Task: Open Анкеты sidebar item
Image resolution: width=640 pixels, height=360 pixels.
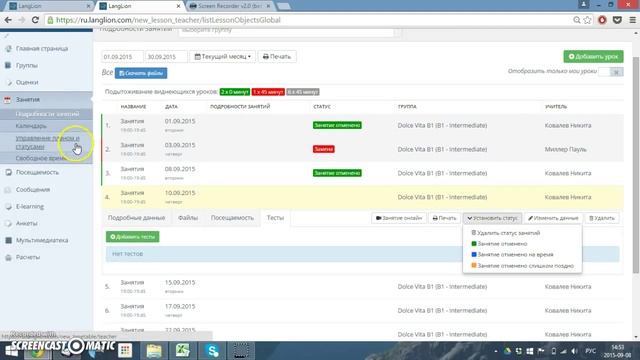Action: pyautogui.click(x=27, y=223)
